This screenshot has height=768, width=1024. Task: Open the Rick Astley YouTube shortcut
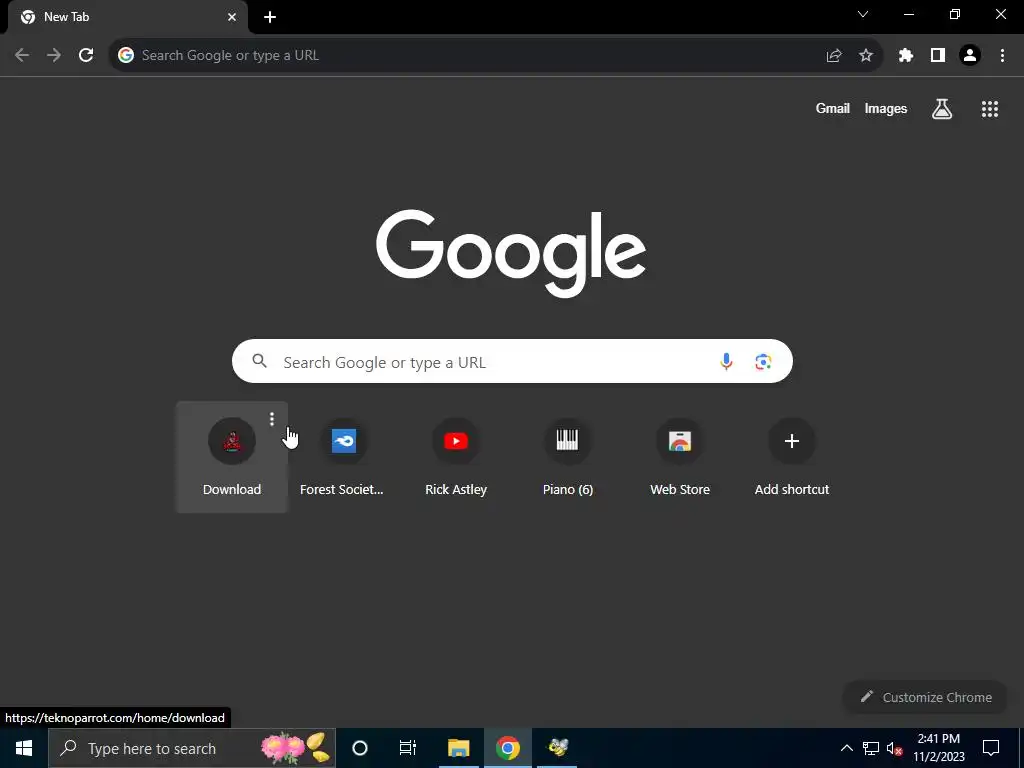point(456,457)
